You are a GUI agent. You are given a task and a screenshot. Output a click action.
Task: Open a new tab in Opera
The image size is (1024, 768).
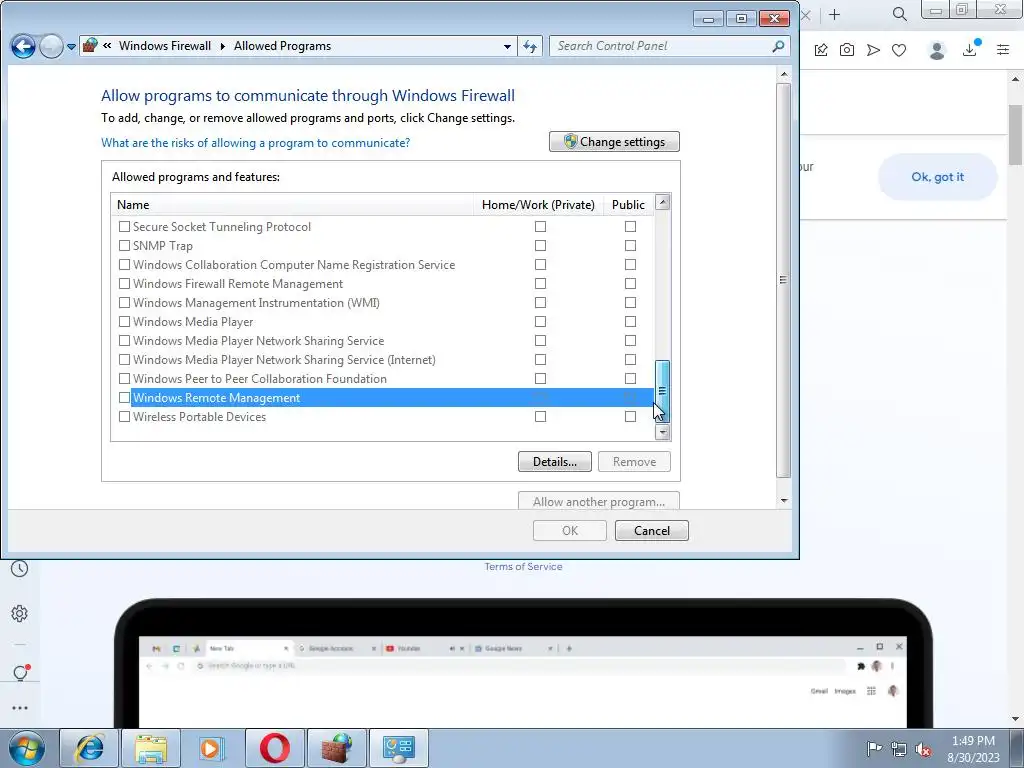click(x=834, y=14)
